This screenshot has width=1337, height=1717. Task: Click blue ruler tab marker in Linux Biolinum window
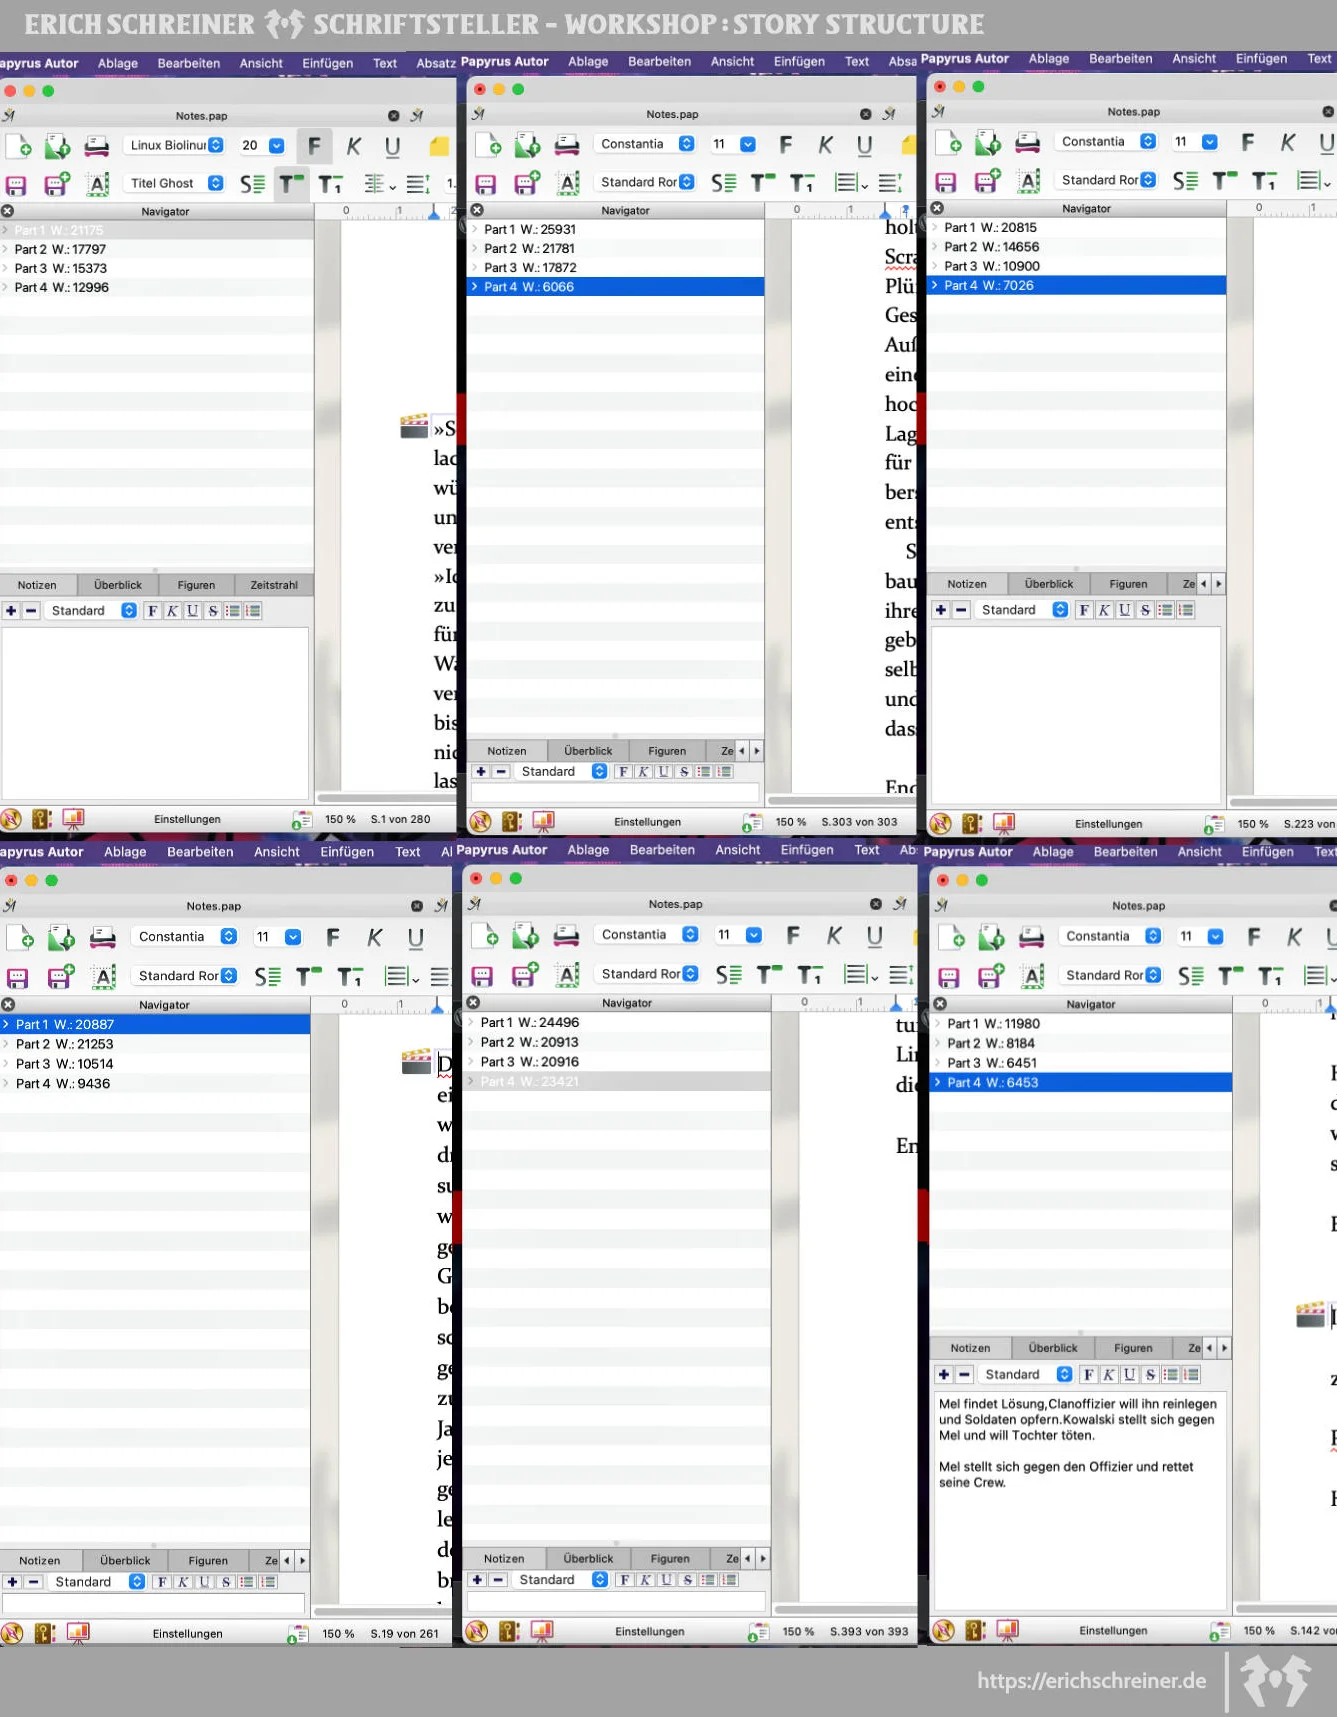(434, 212)
